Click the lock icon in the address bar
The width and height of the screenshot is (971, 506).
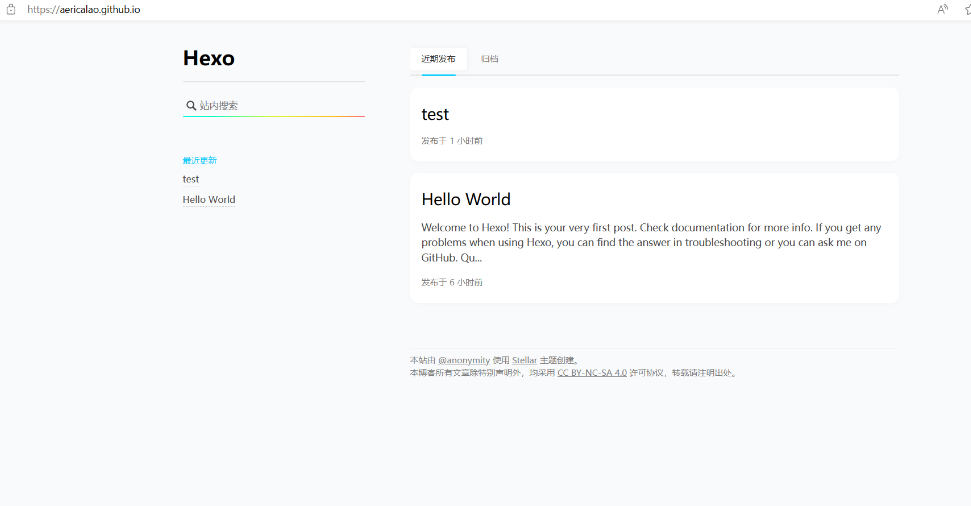point(11,9)
